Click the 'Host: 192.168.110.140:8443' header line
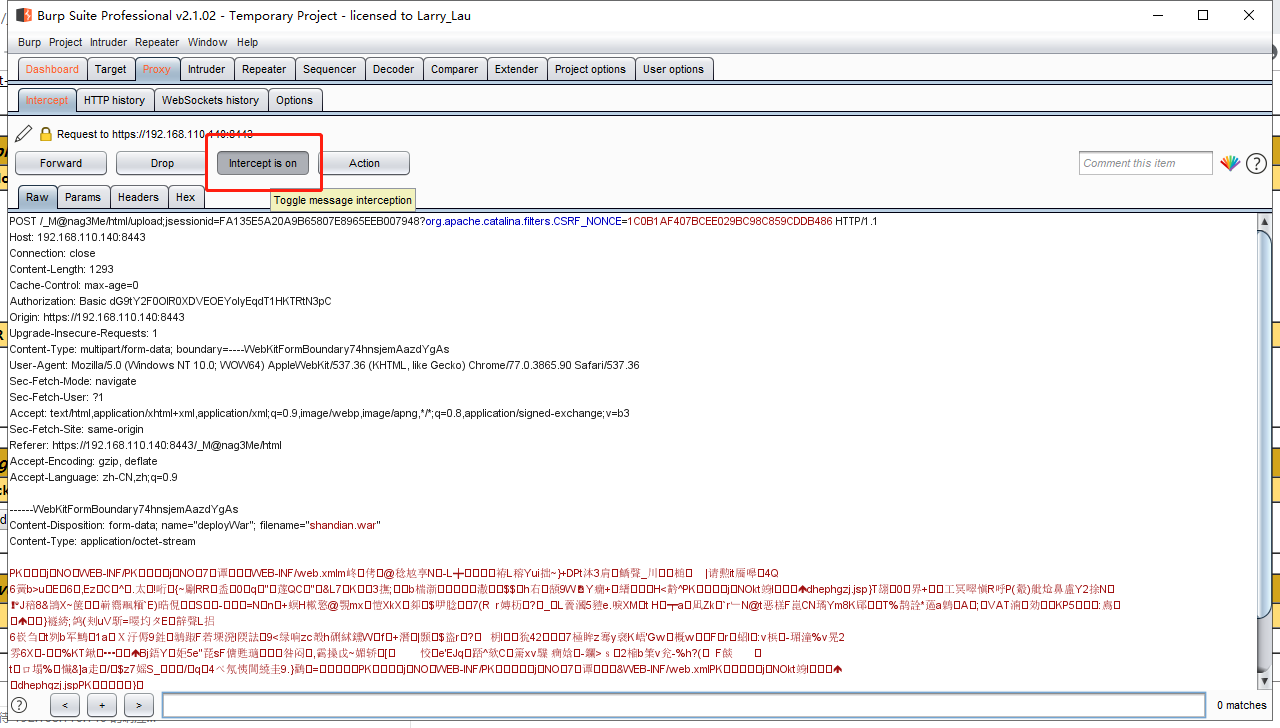 (78, 237)
